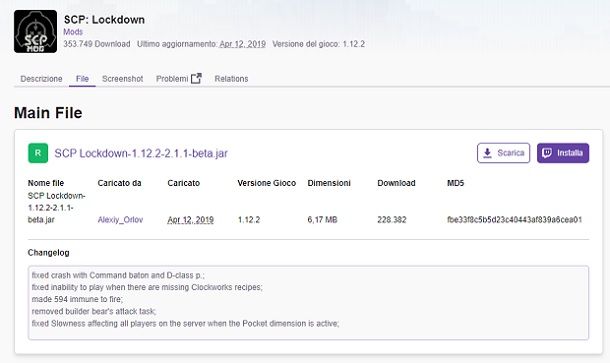
Task: Click changelog line about builder bear's attack
Action: tap(94, 311)
